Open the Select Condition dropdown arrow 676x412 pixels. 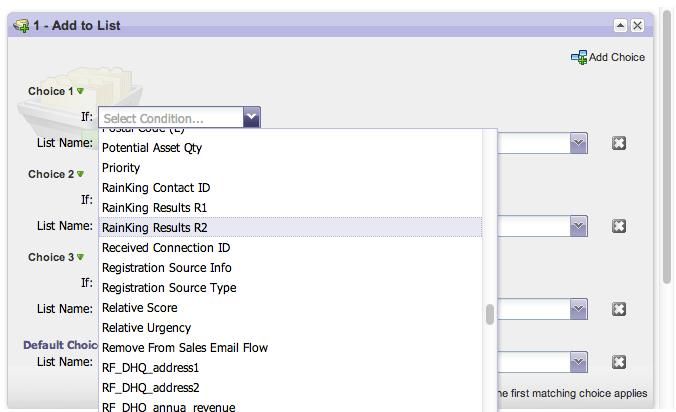point(252,117)
